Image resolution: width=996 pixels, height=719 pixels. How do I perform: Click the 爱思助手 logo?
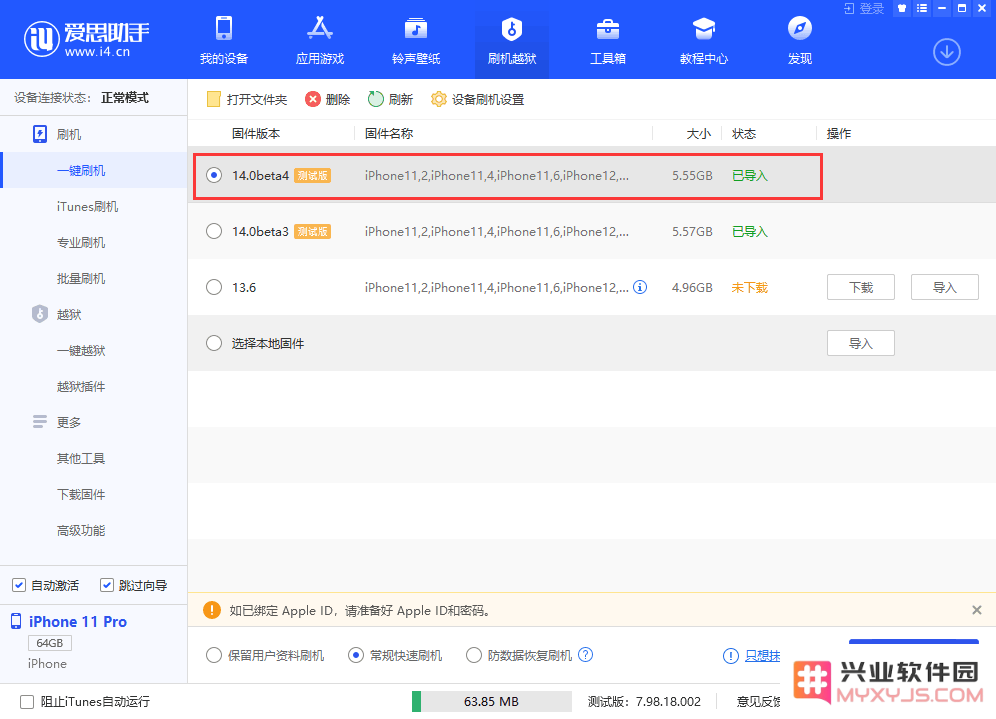(x=86, y=39)
